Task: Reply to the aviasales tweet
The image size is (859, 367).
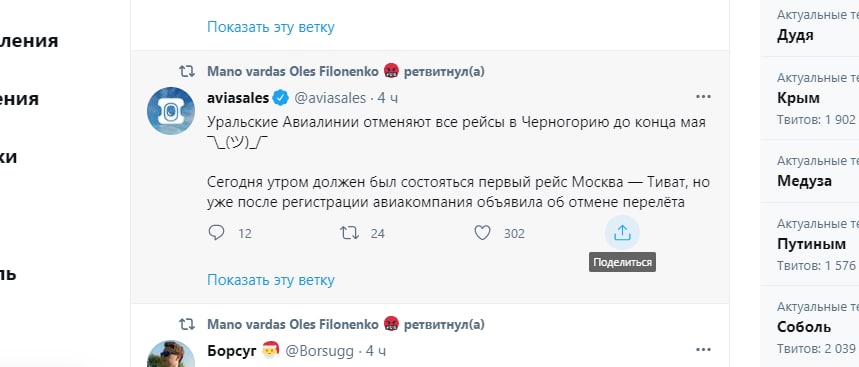Action: coord(217,233)
